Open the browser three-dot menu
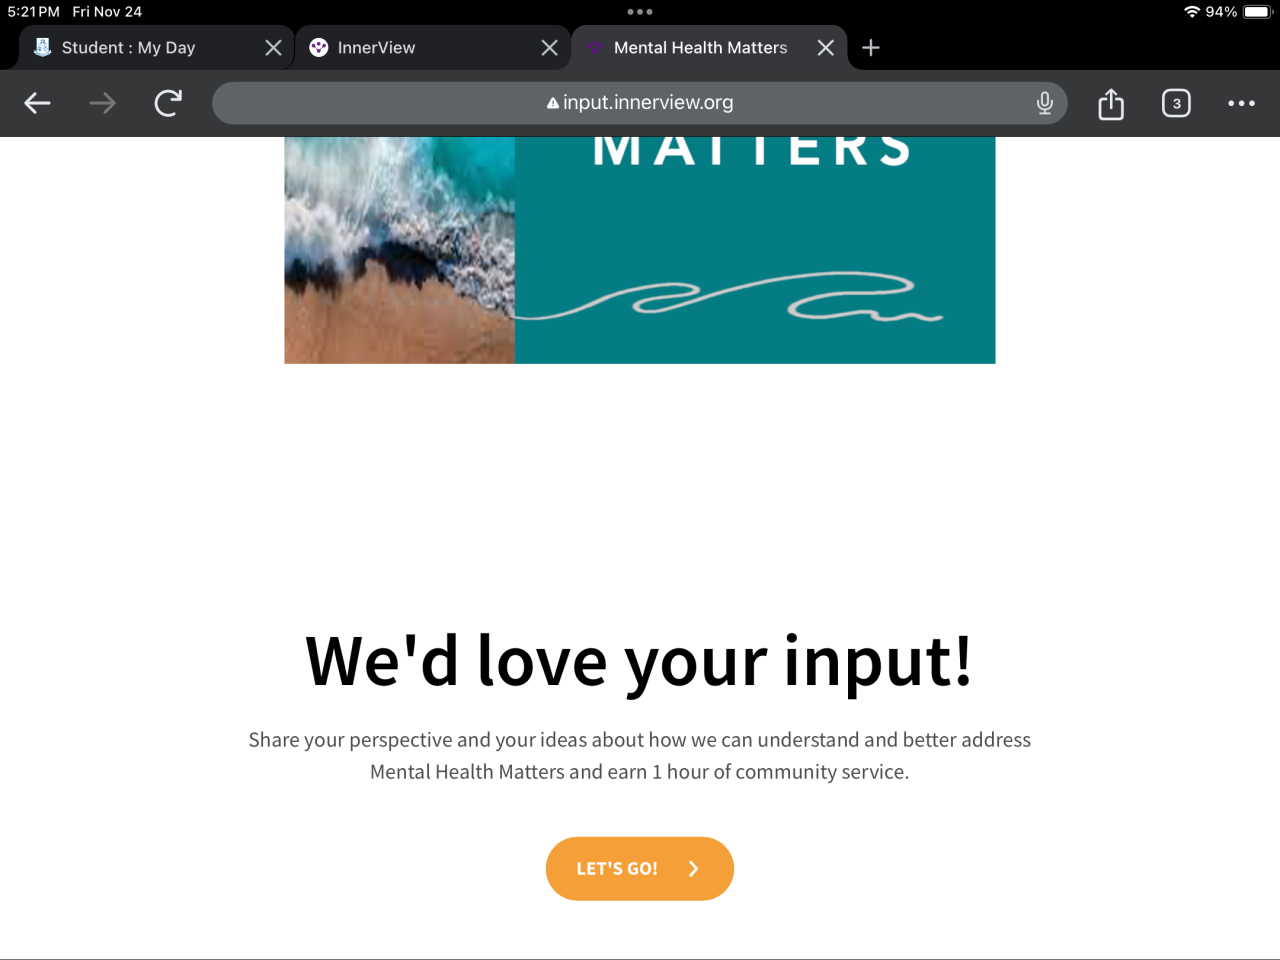This screenshot has width=1280, height=960. (1241, 103)
